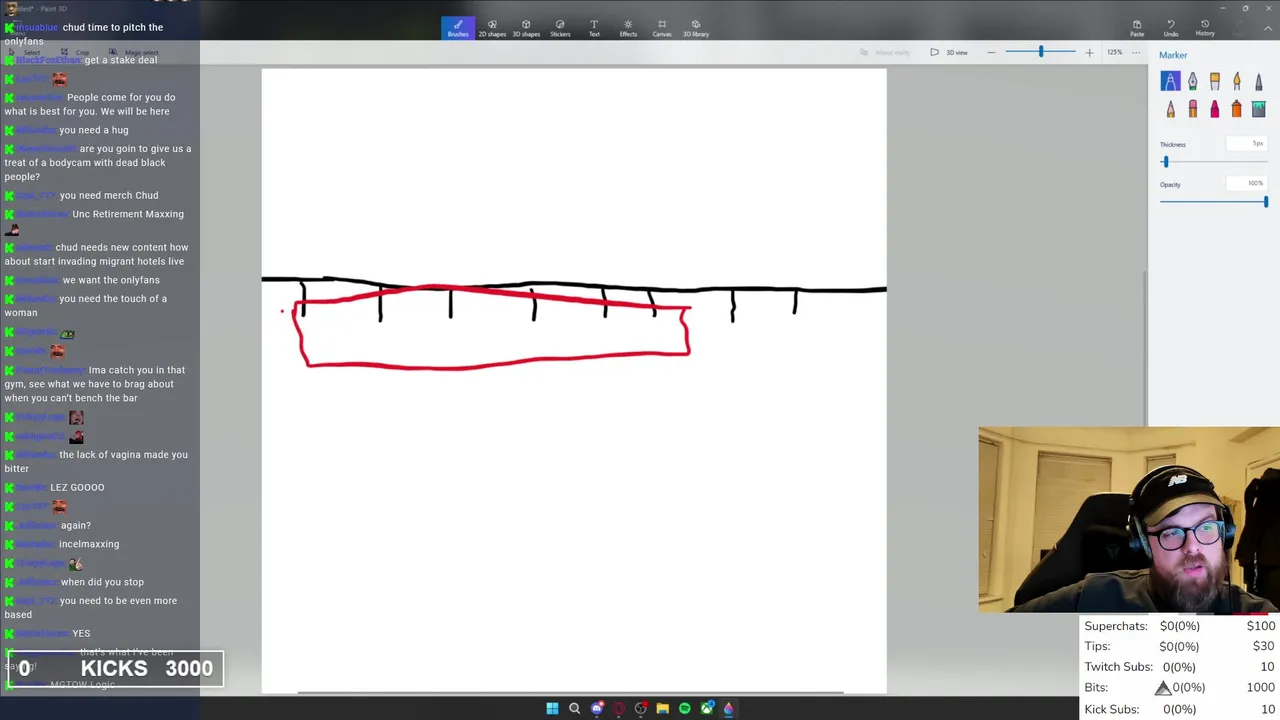Screen dimensions: 1280x720
Task: Open the 3D library tab
Action: tap(696, 28)
